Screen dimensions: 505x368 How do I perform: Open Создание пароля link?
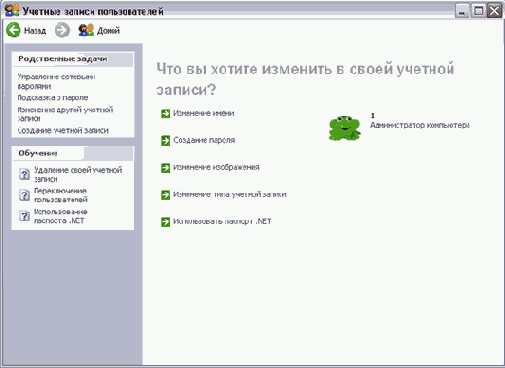coord(204,140)
